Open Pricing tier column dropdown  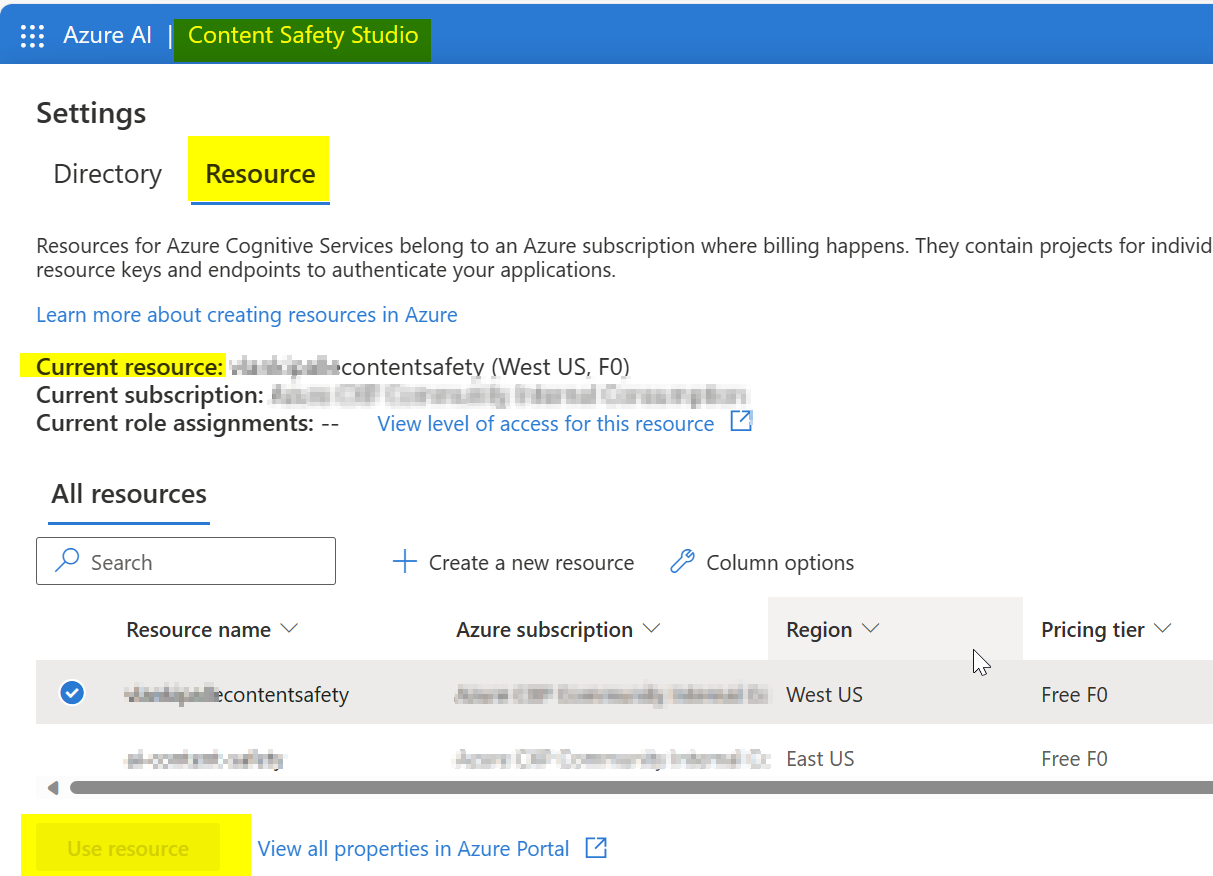pyautogui.click(x=1163, y=629)
